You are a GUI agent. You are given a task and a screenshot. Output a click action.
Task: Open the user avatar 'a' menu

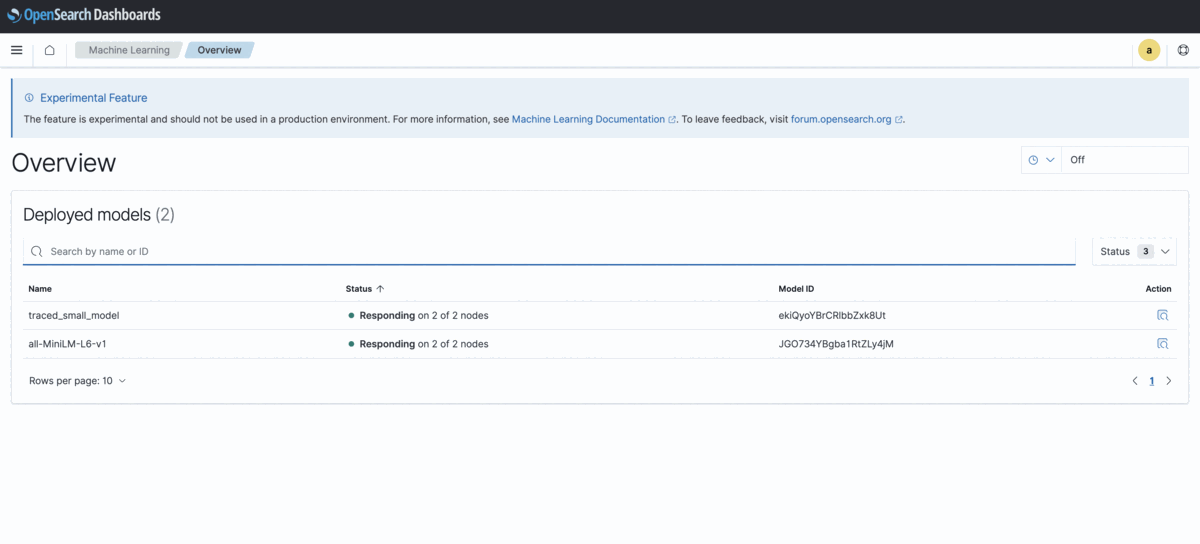(1149, 50)
